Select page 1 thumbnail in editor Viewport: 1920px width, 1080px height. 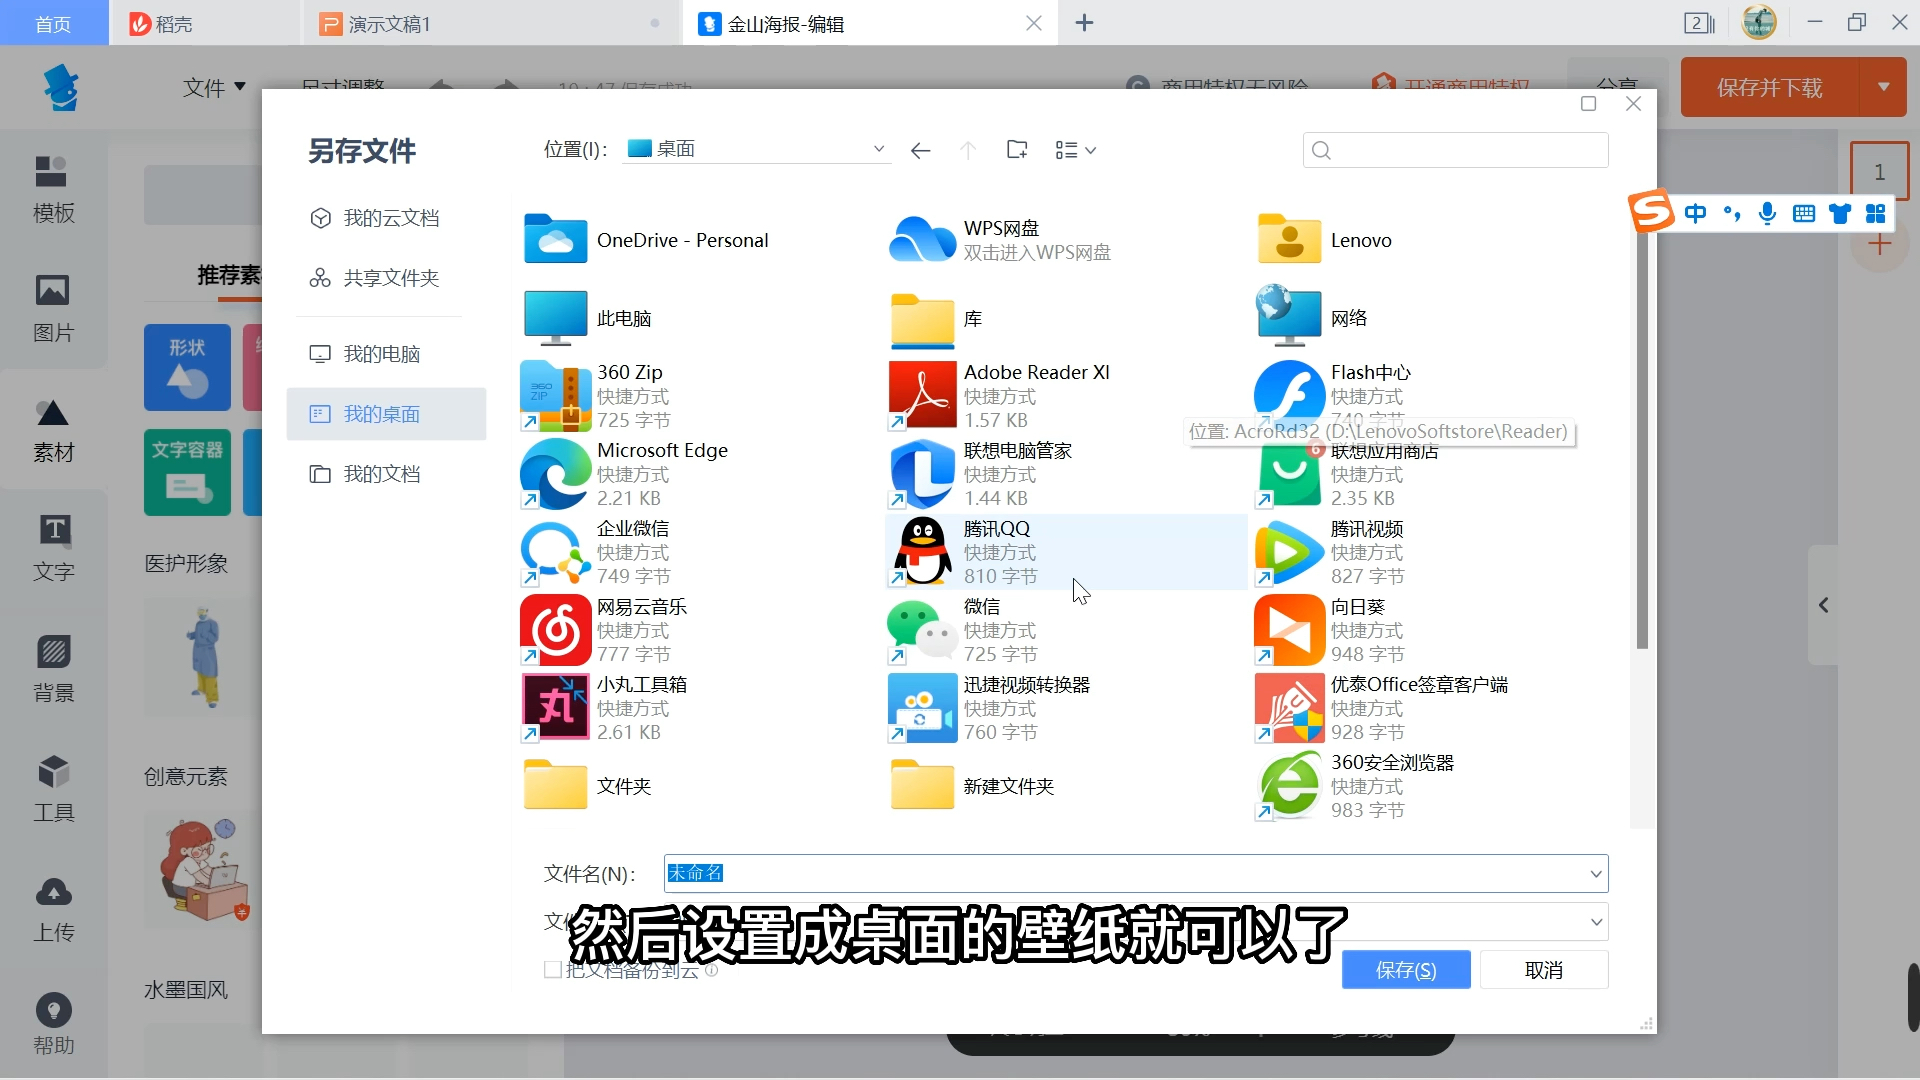pos(1879,172)
